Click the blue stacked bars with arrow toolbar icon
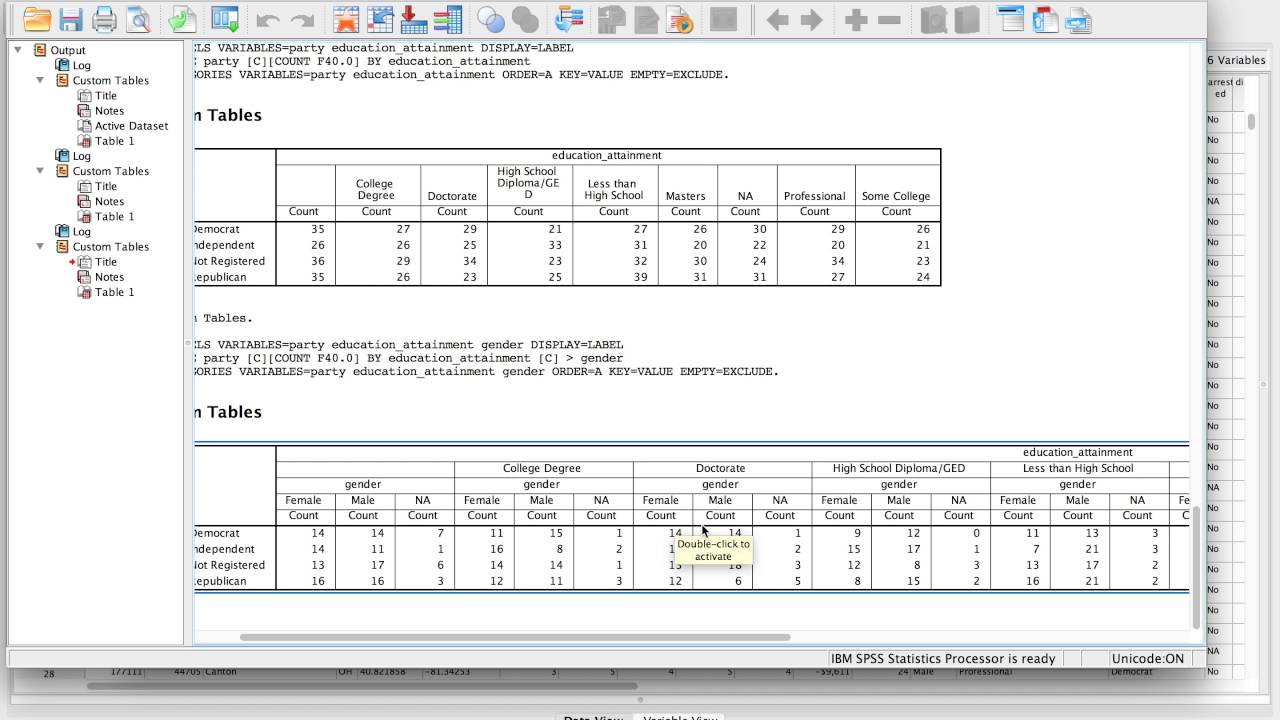This screenshot has height=720, width=1280. pos(569,19)
